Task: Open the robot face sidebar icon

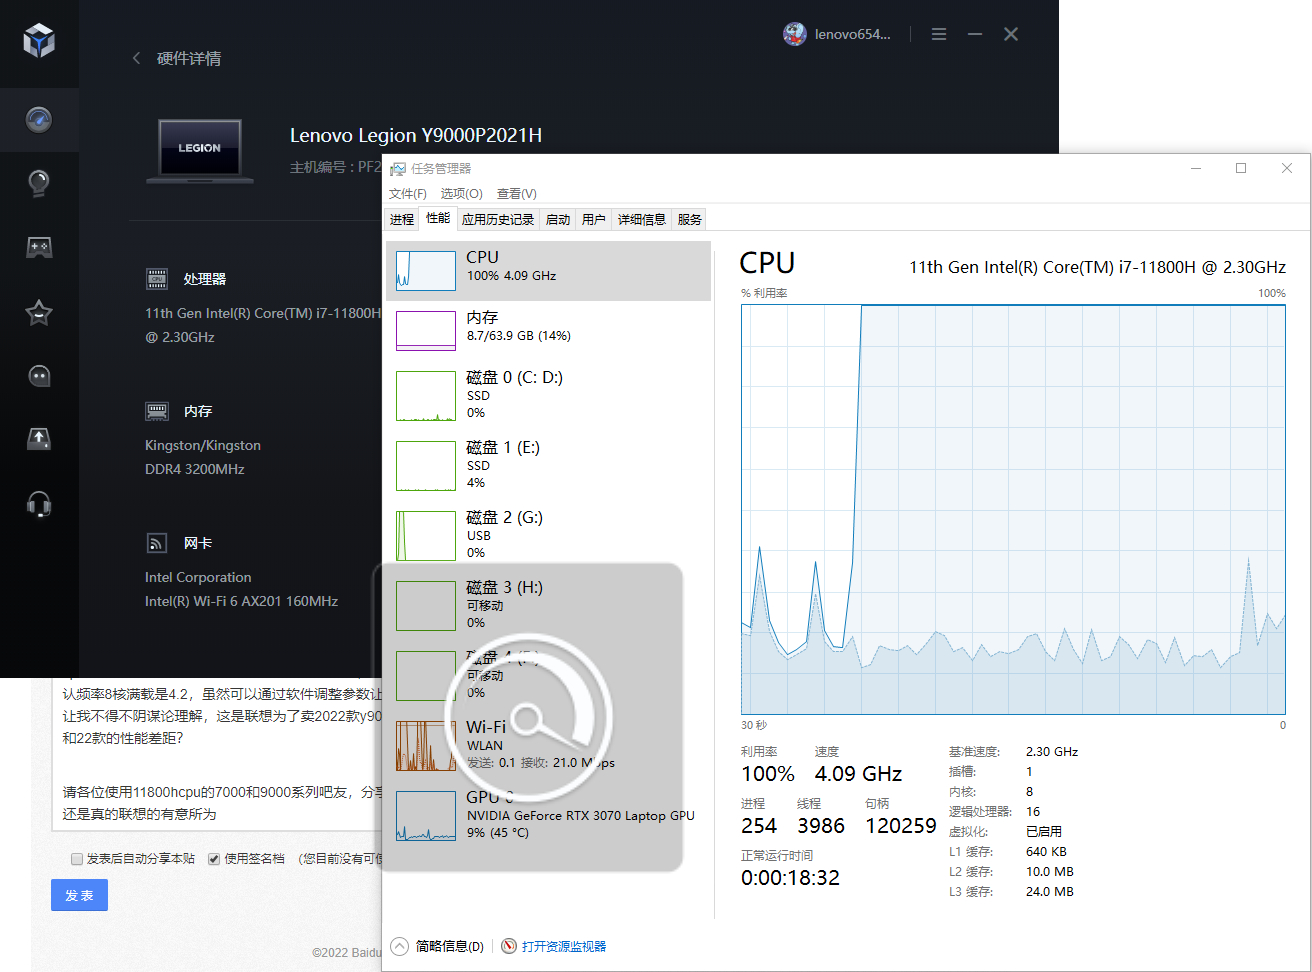Action: [x=39, y=376]
